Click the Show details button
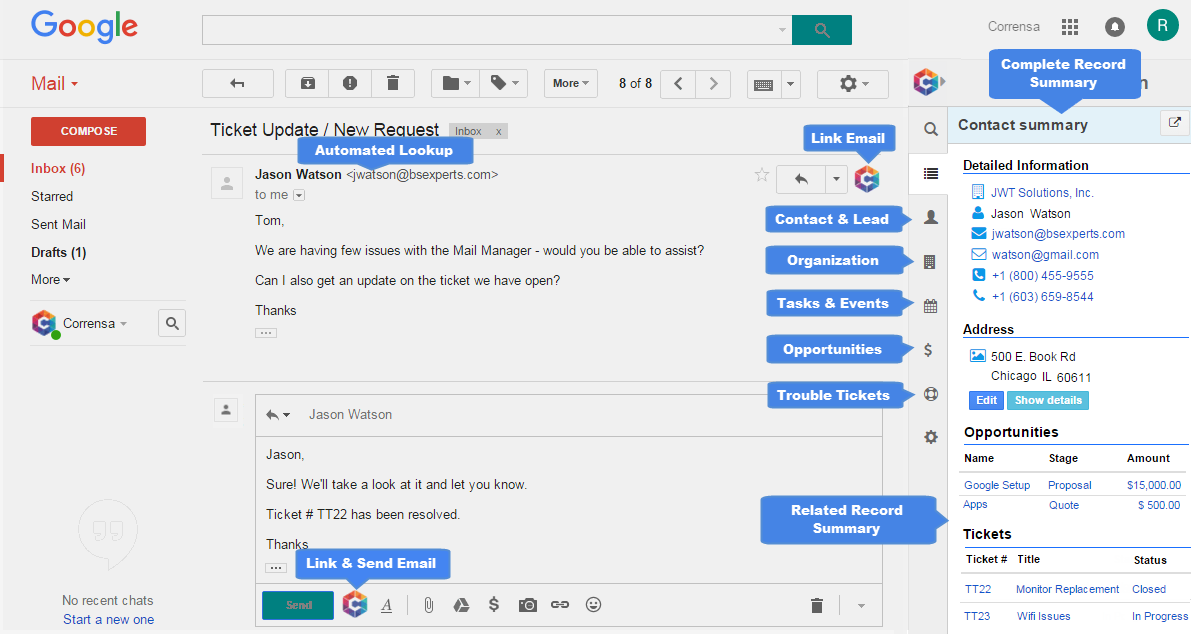The height and width of the screenshot is (634, 1191). click(1048, 400)
